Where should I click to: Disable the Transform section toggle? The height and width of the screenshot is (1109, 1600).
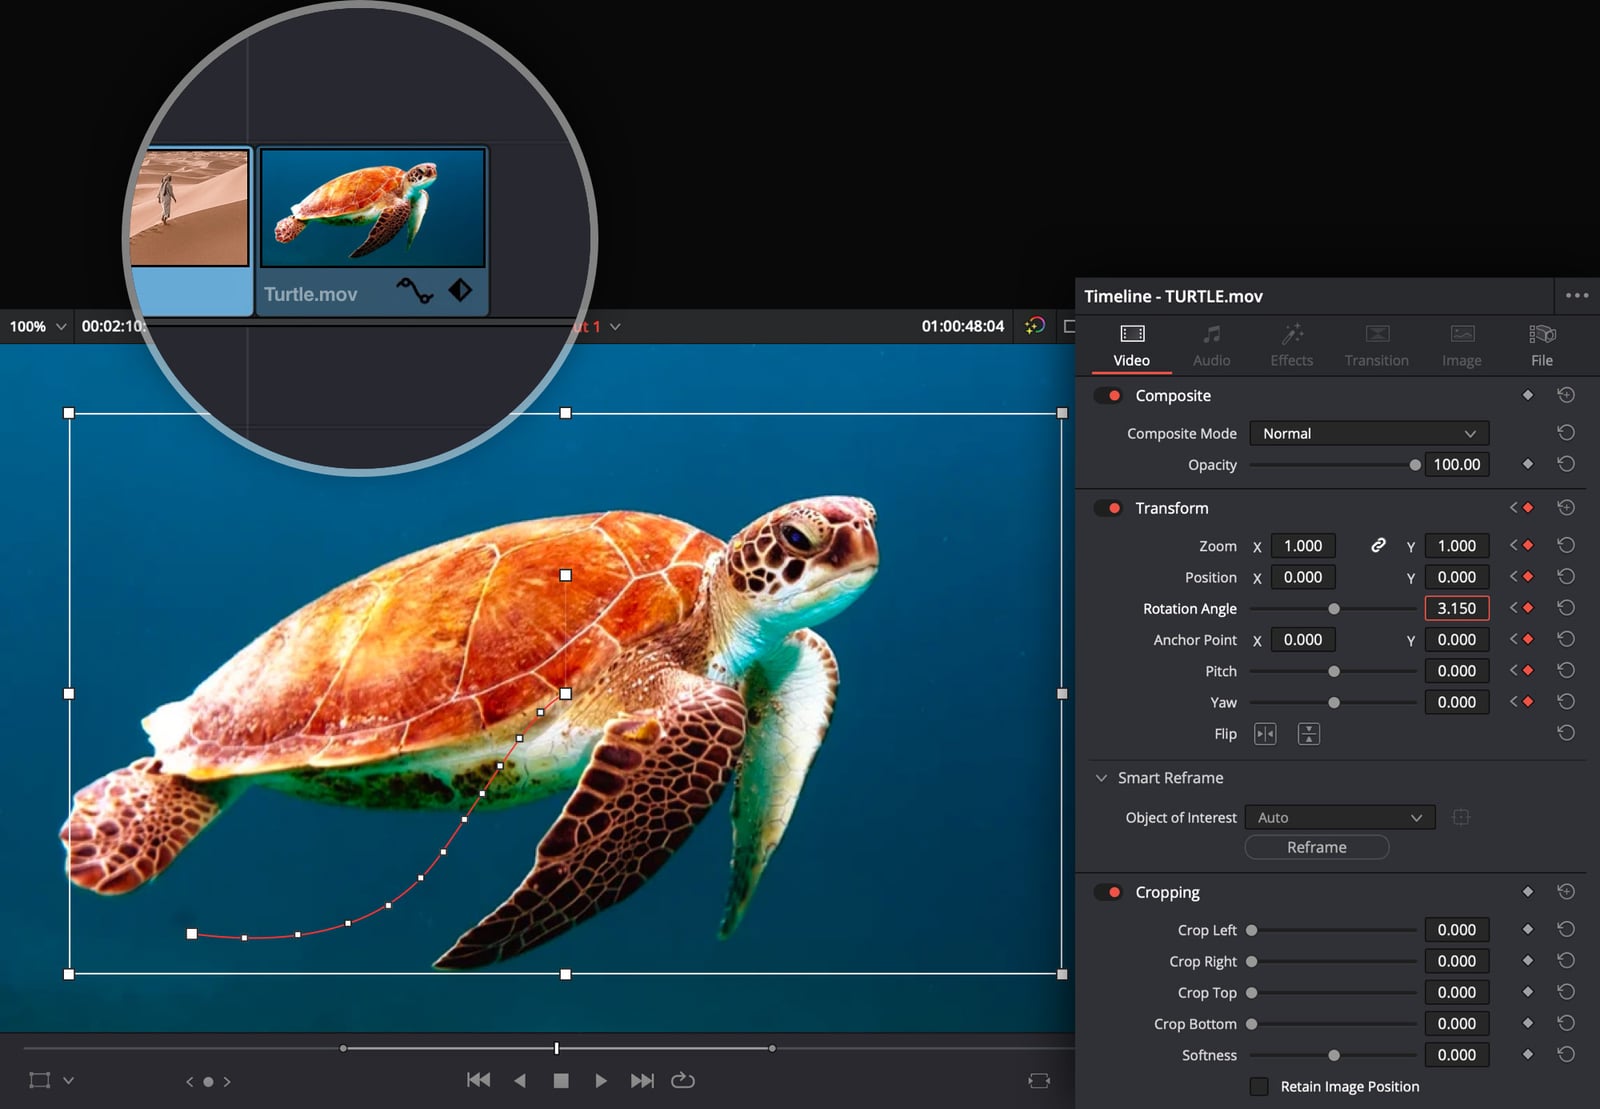pos(1108,508)
